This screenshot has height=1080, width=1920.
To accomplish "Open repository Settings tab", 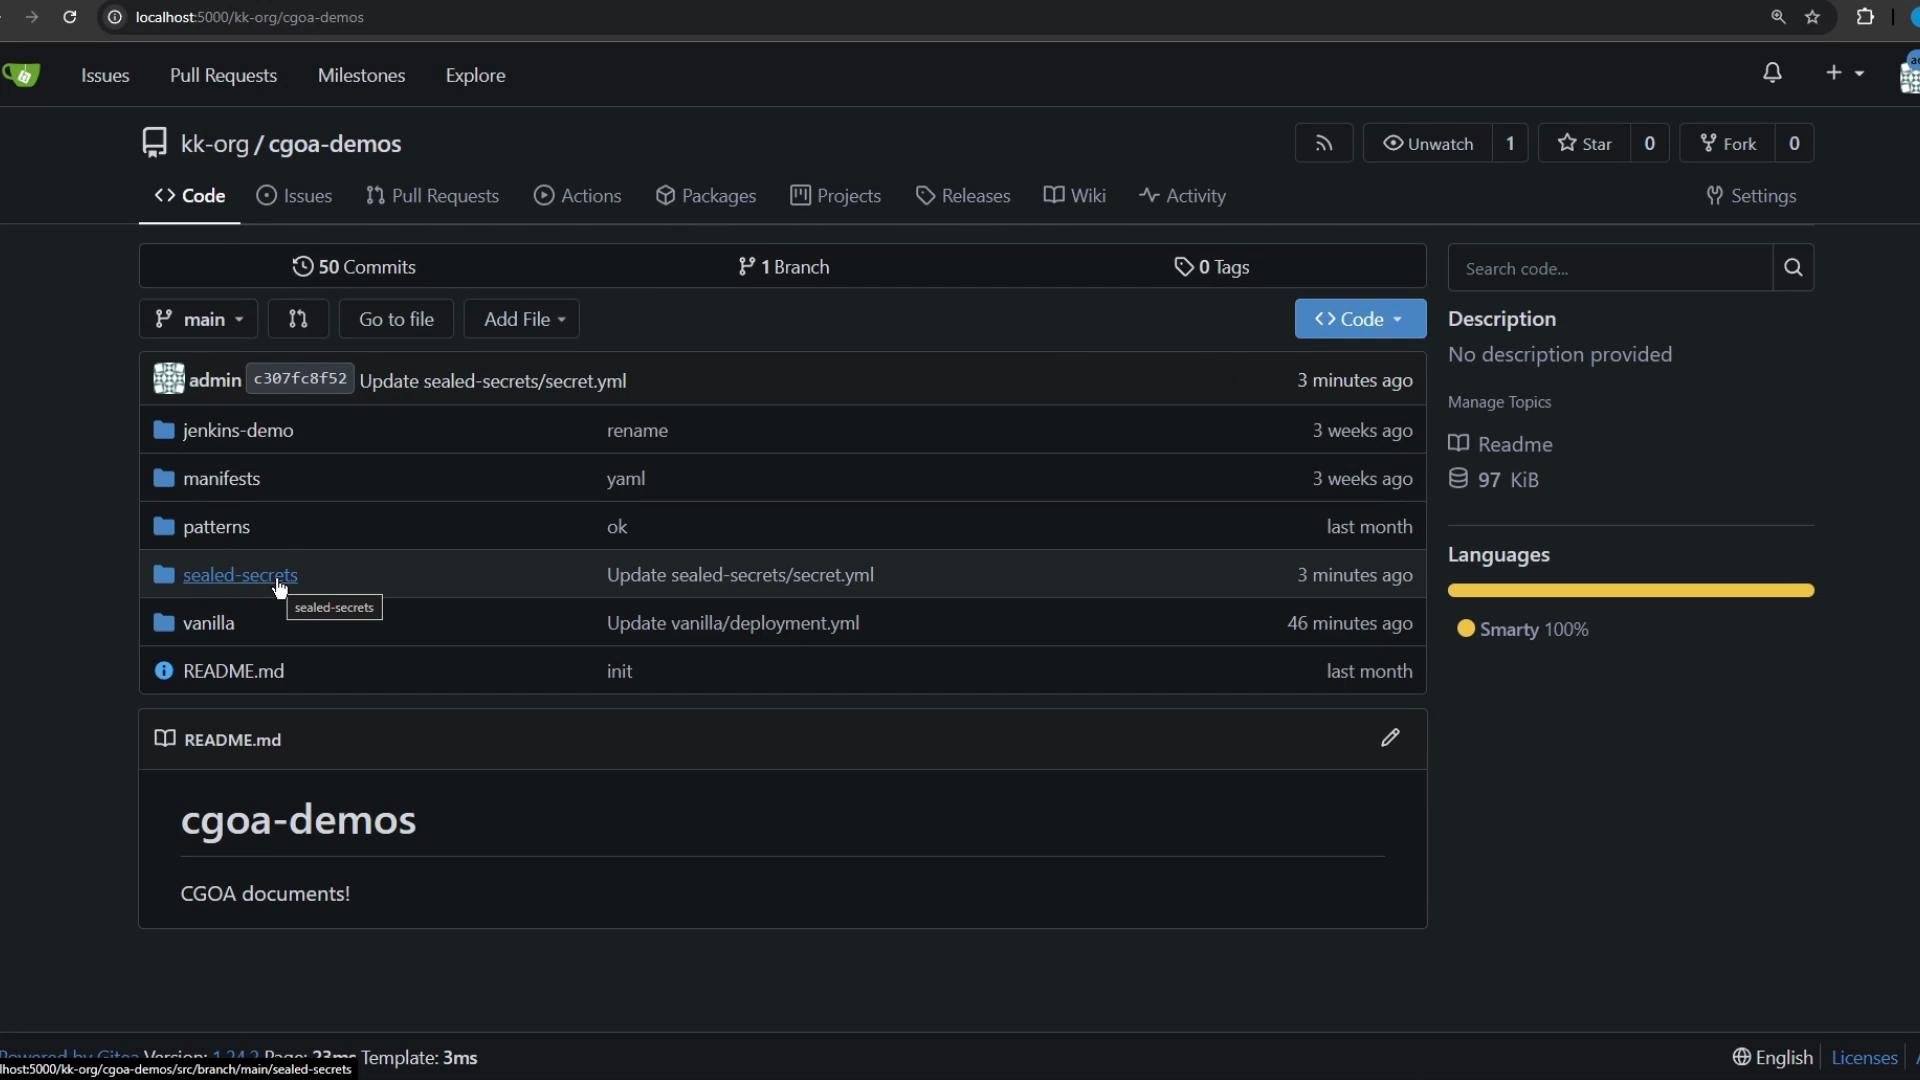I will (x=1751, y=196).
